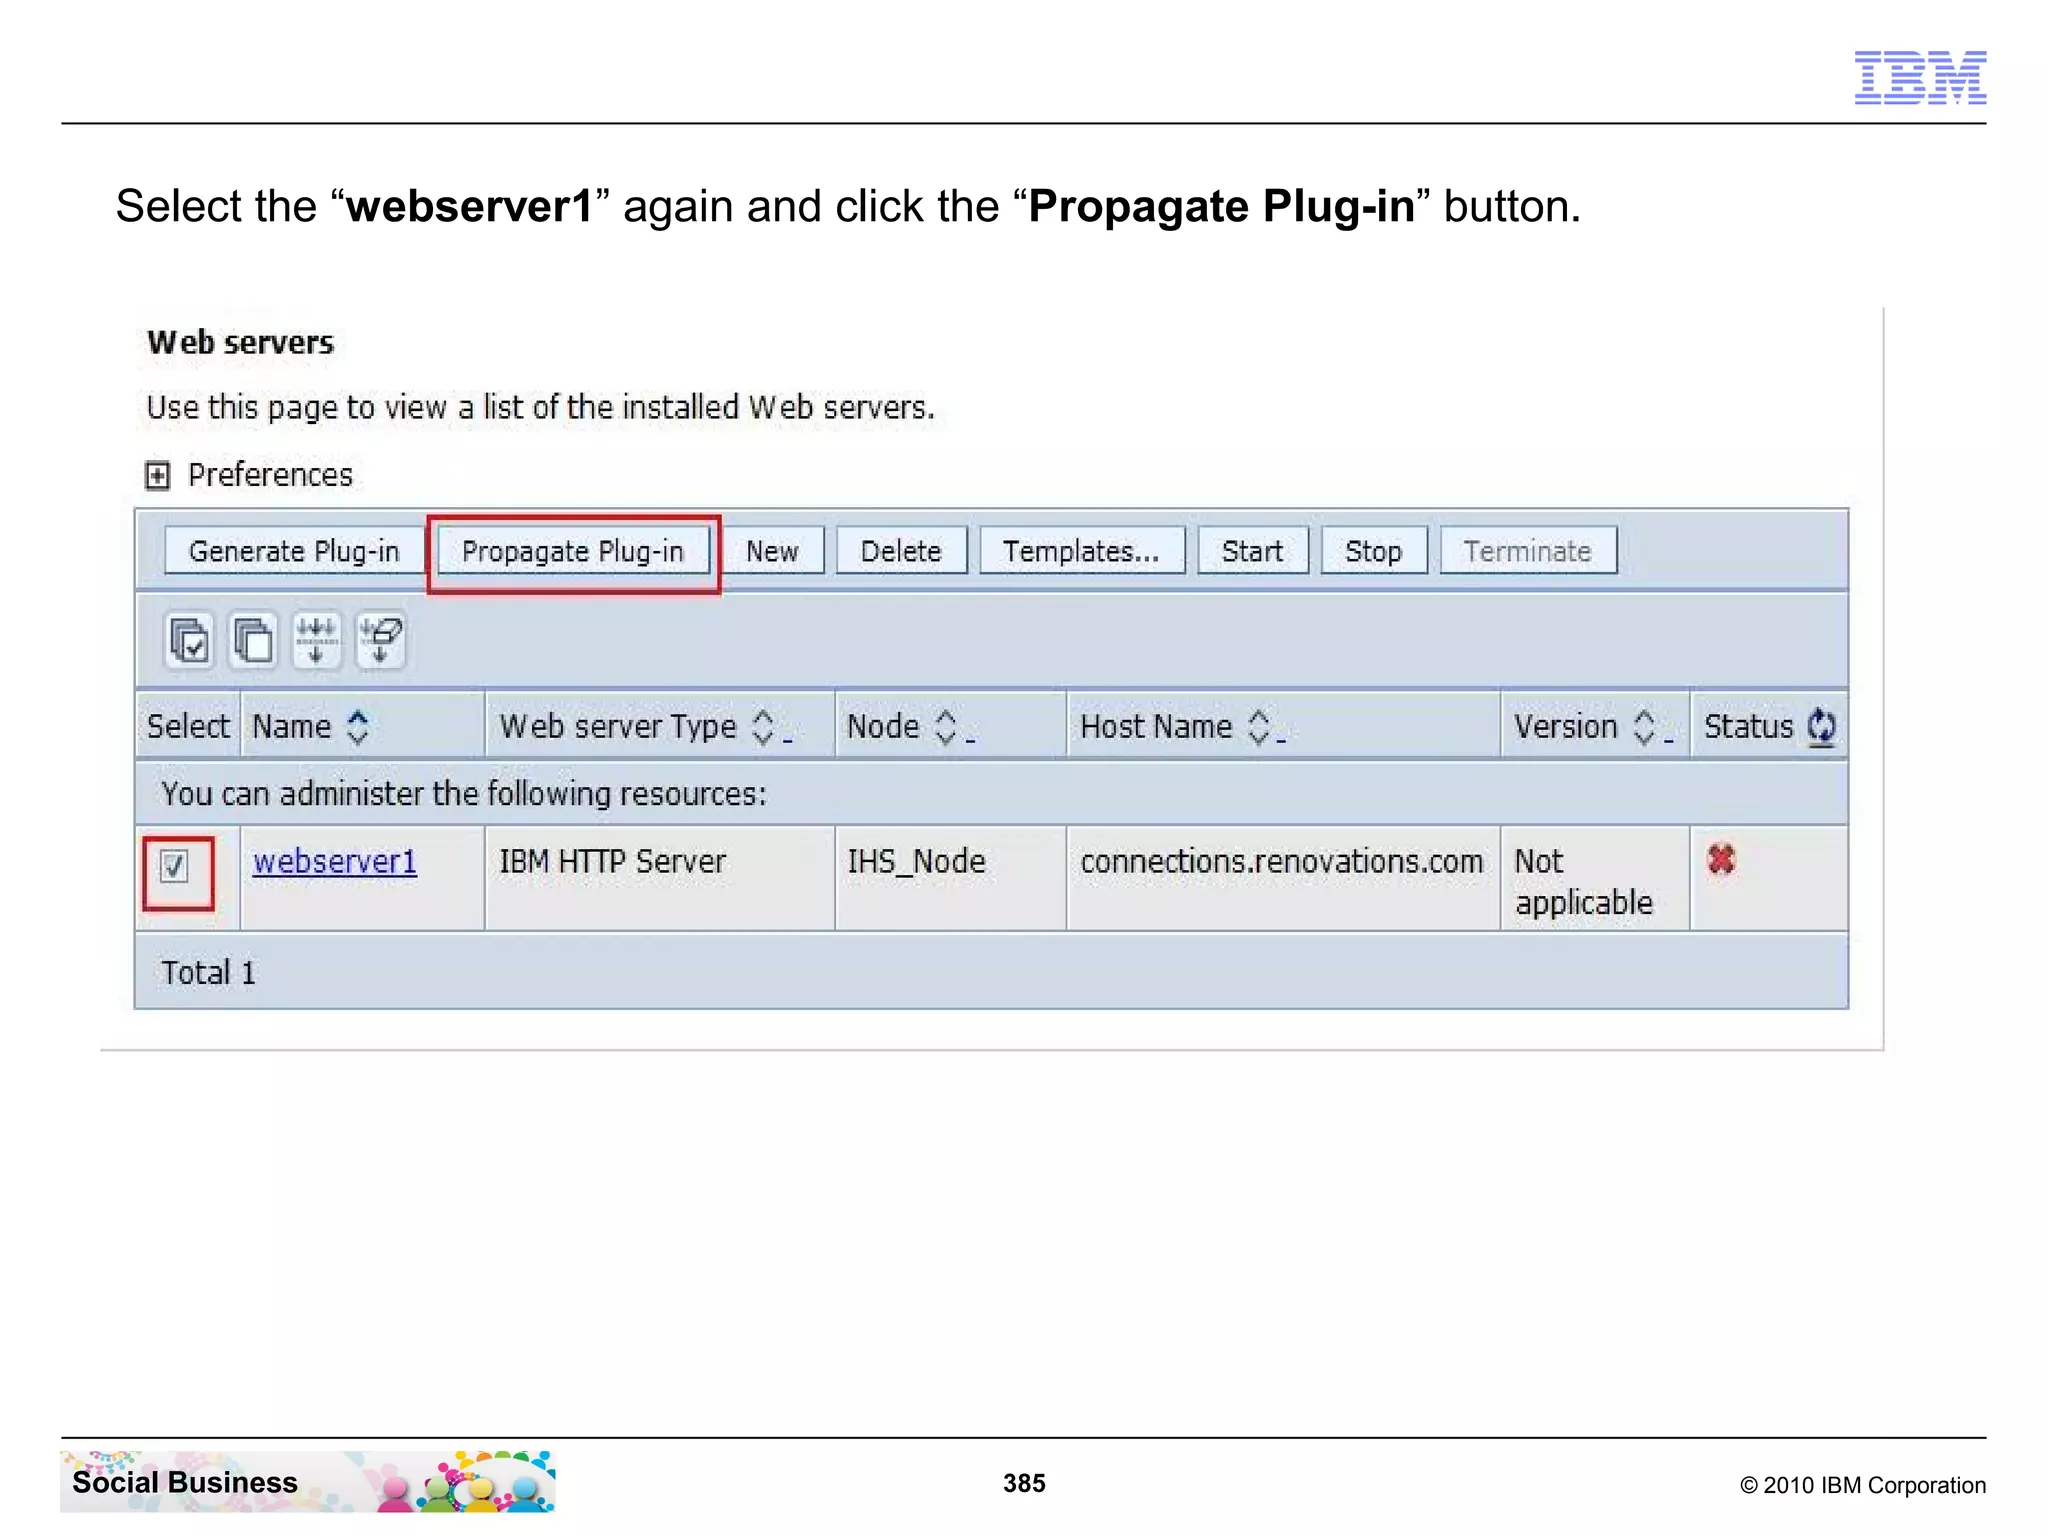The width and height of the screenshot is (2048, 1536).
Task: Click the Social Business banner
Action: [308, 1481]
